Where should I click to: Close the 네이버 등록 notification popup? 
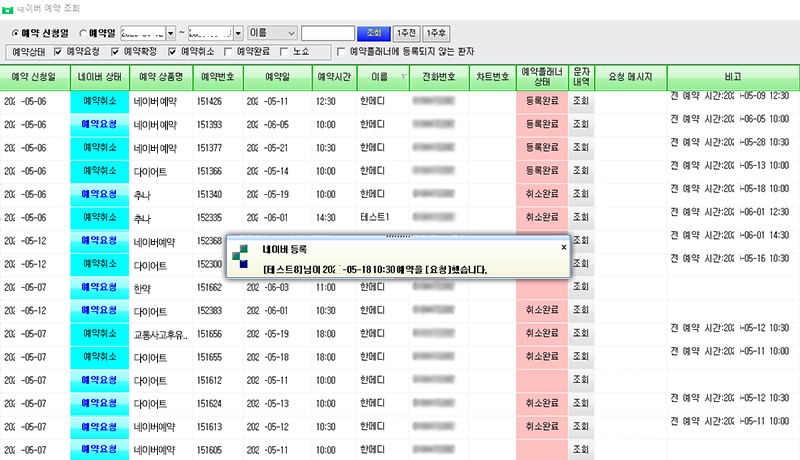tap(564, 247)
